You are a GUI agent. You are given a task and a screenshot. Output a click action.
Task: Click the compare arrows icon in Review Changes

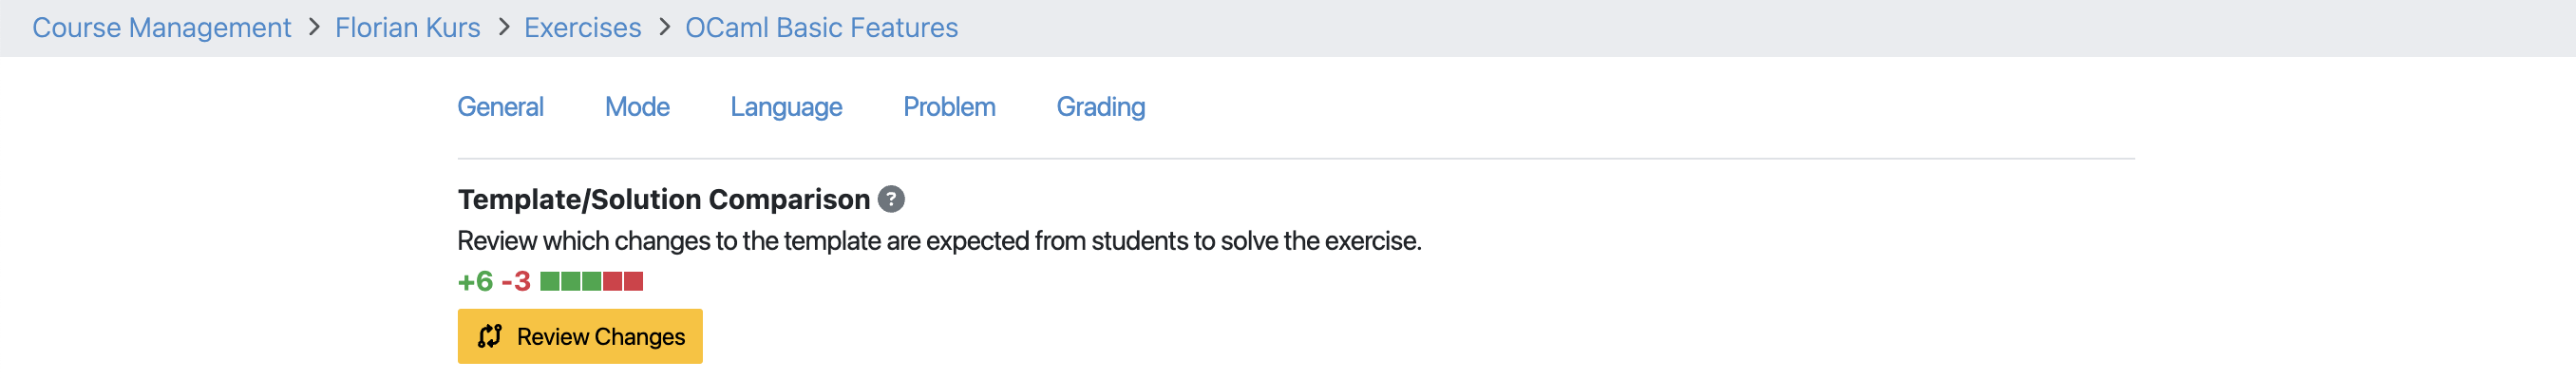[x=489, y=337]
